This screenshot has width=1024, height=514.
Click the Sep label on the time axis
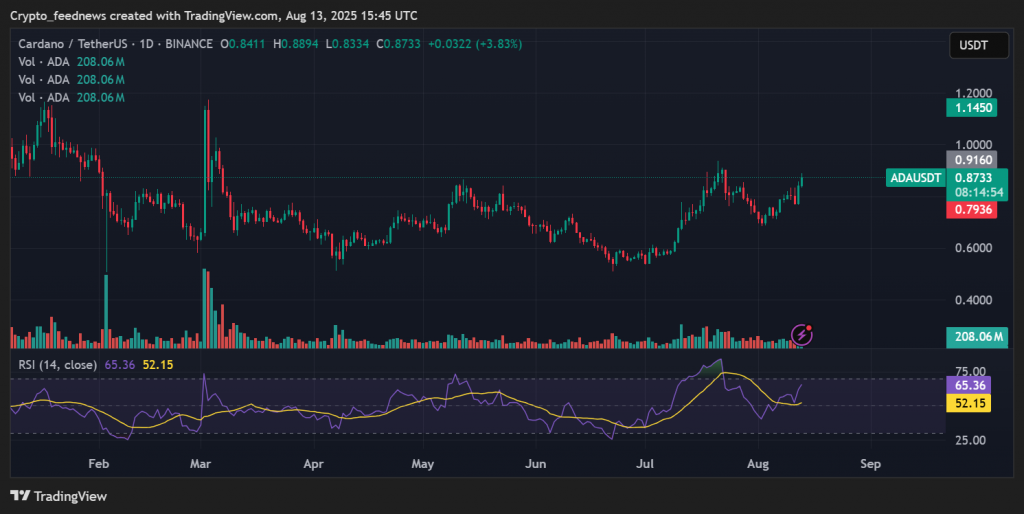click(870, 464)
